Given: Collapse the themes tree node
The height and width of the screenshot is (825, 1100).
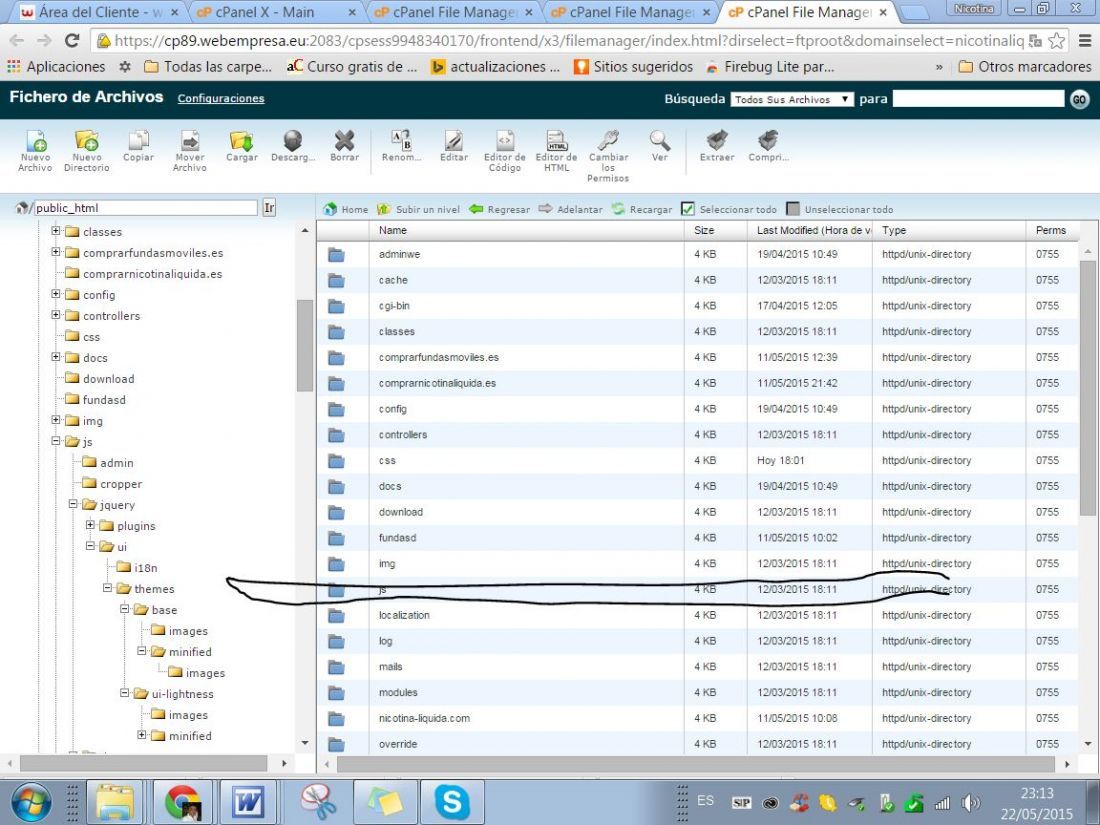Looking at the screenshot, I should pos(107,588).
